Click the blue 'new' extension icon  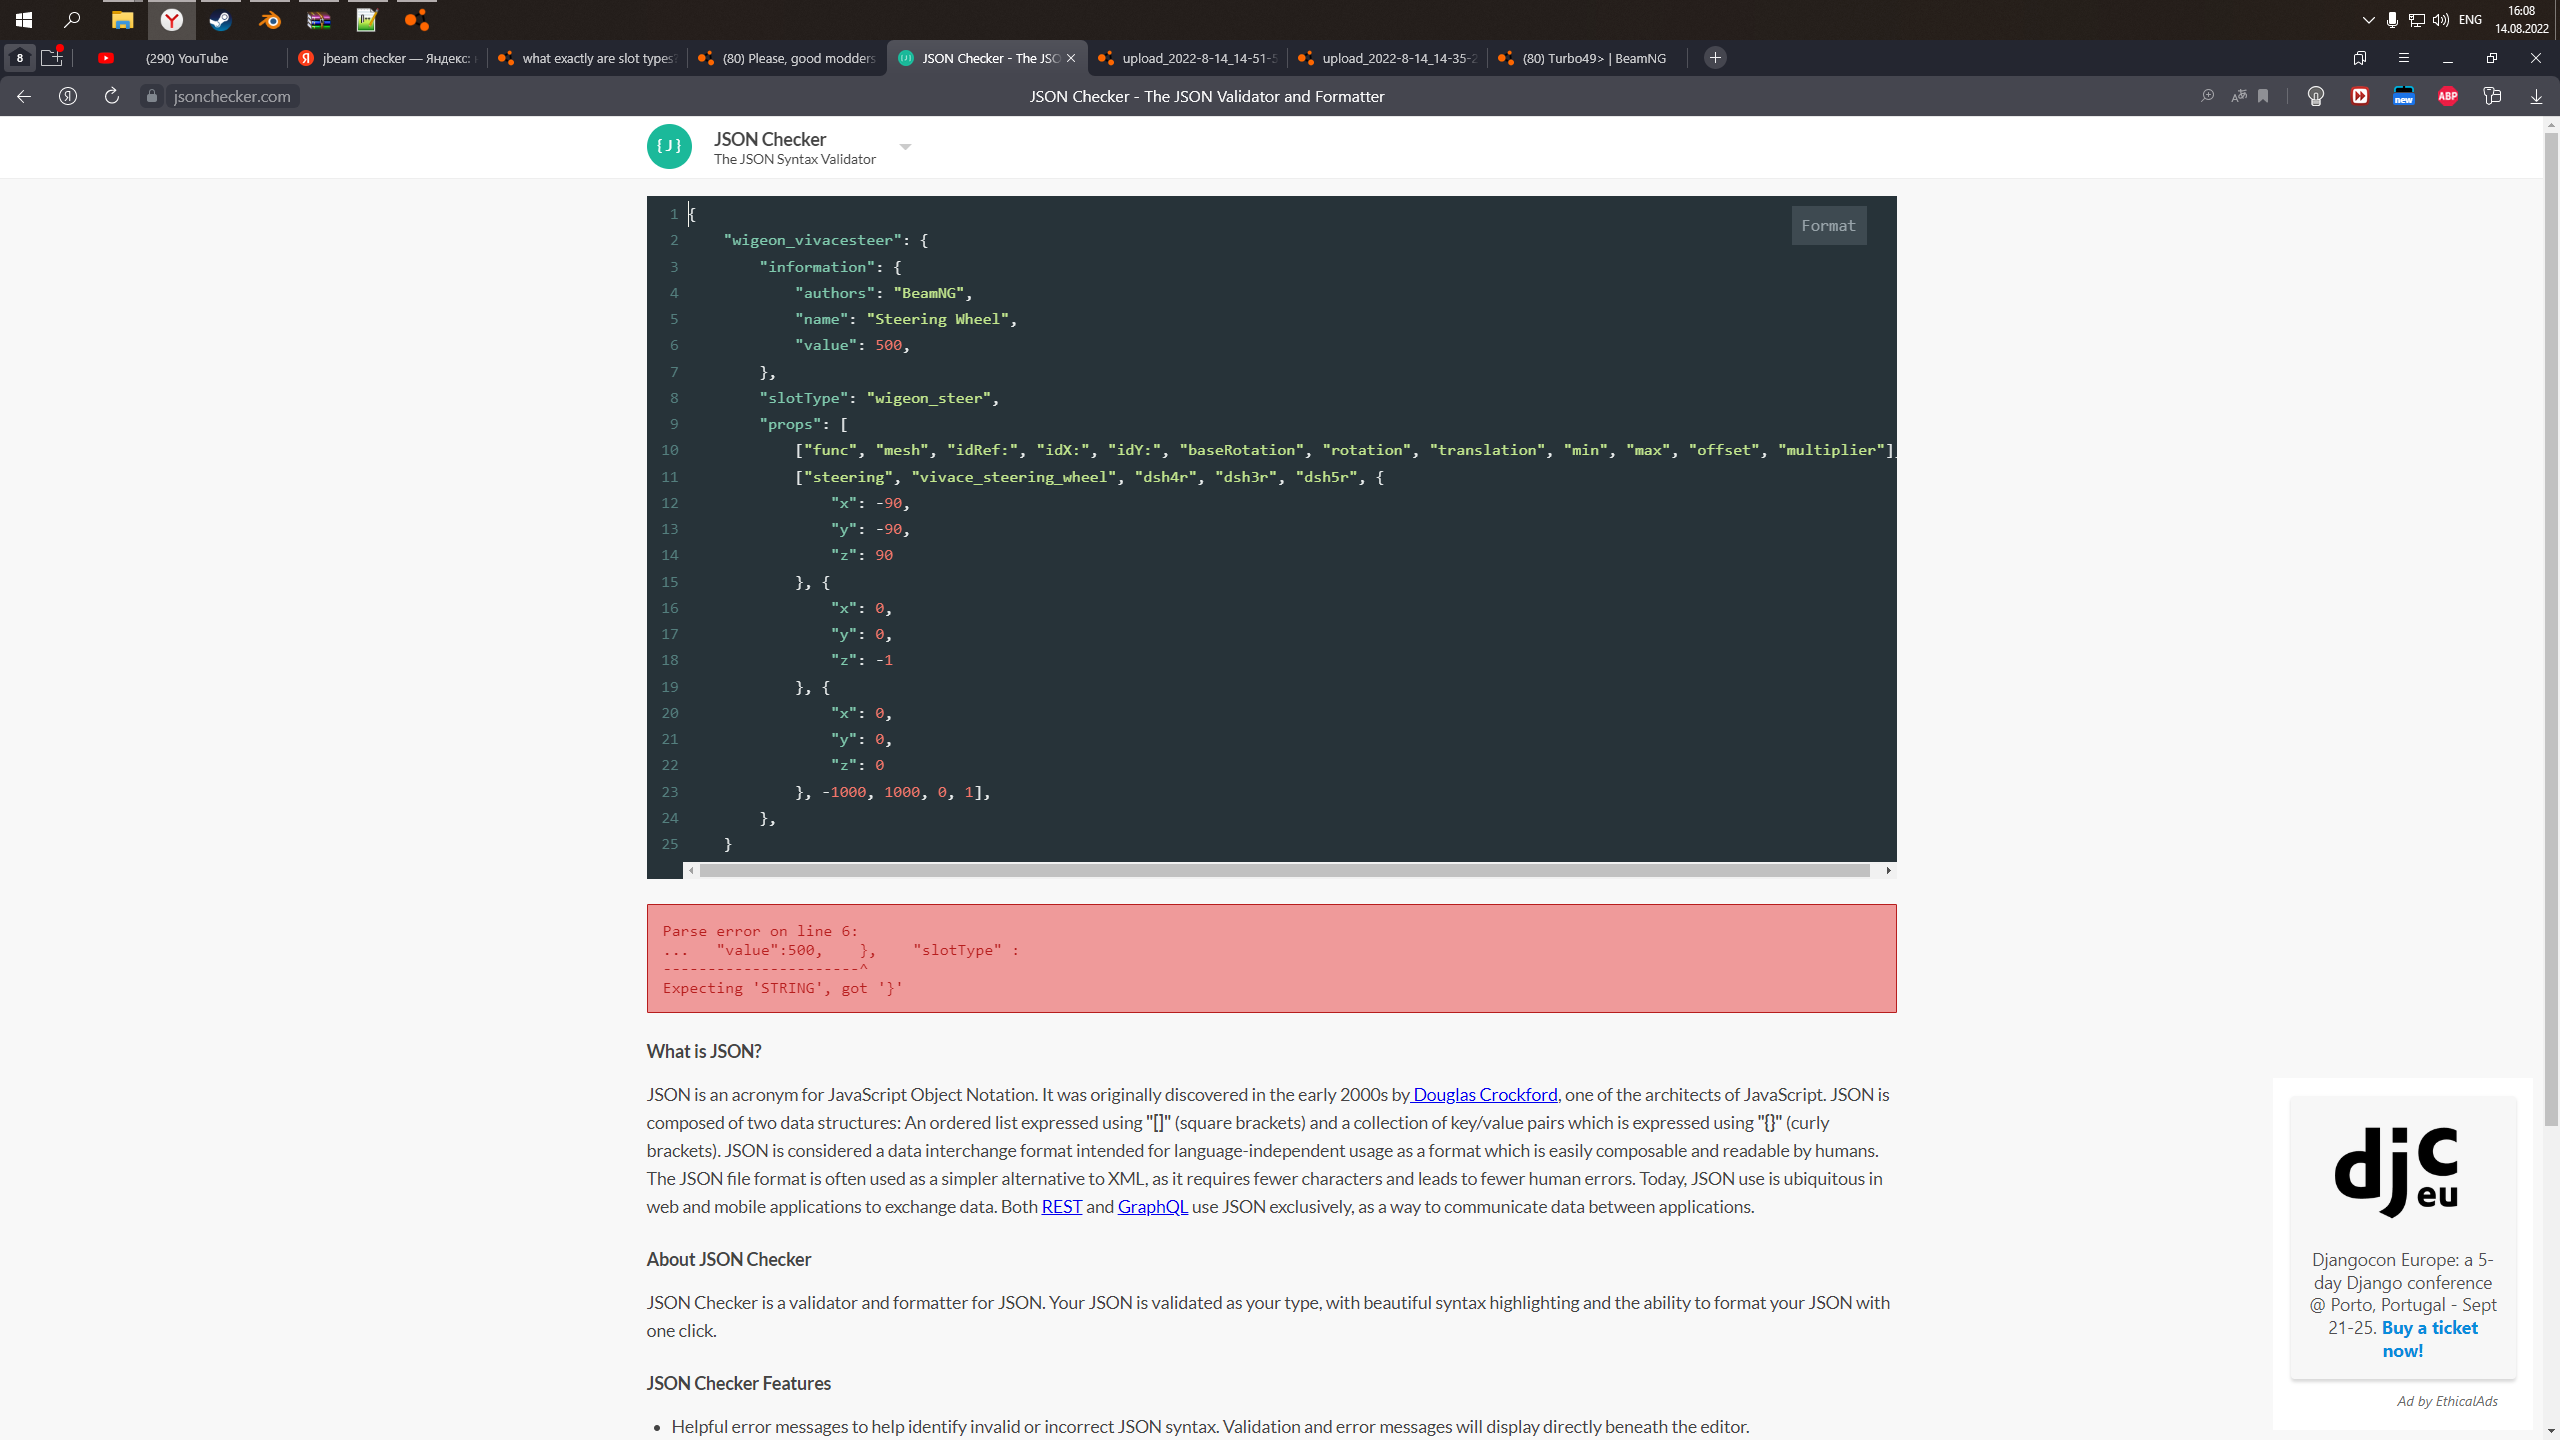2403,96
